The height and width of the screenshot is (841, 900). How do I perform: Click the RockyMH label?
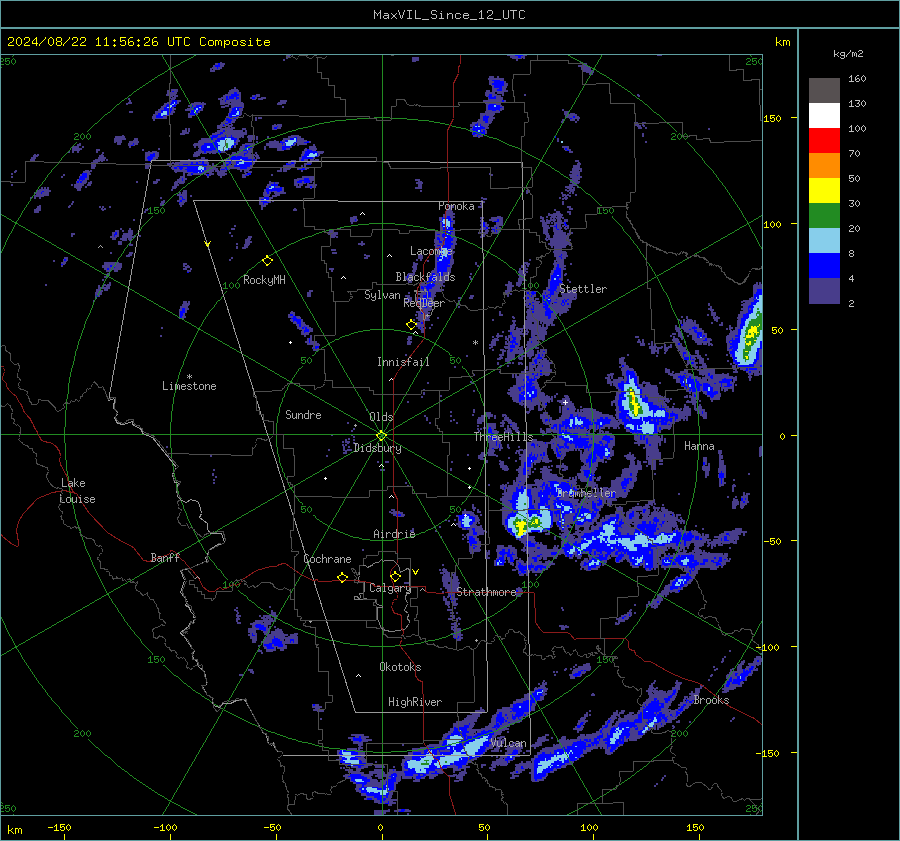coord(264,280)
